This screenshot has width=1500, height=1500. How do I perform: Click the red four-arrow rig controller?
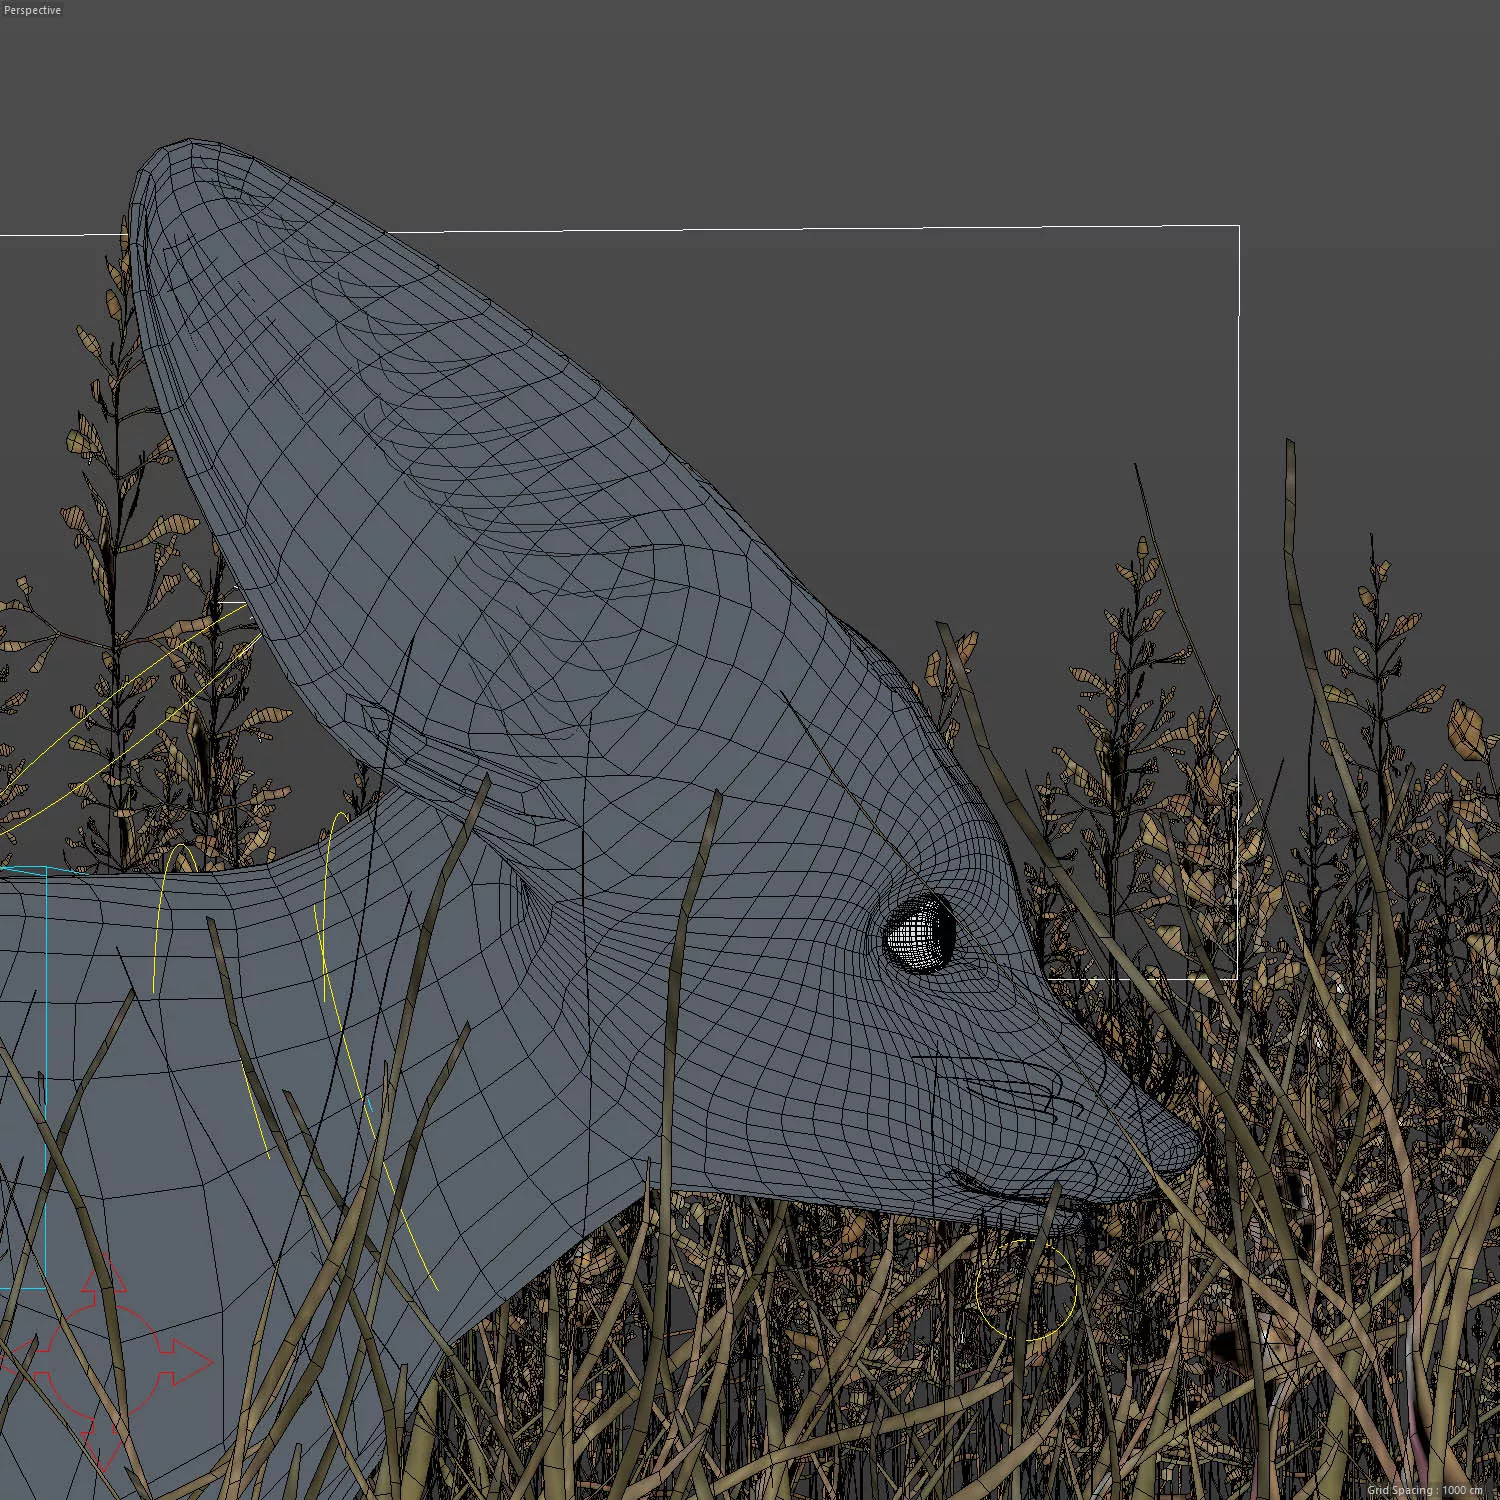[x=105, y=1361]
